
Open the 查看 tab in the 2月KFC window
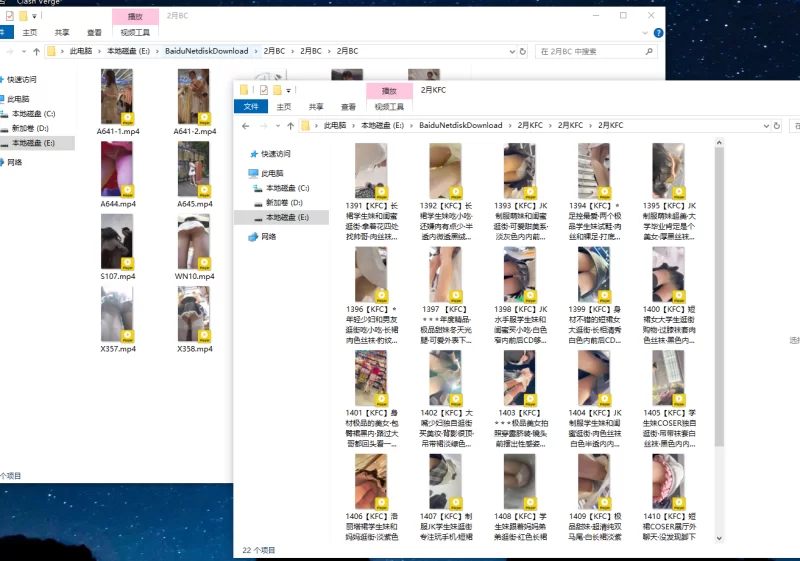click(346, 107)
